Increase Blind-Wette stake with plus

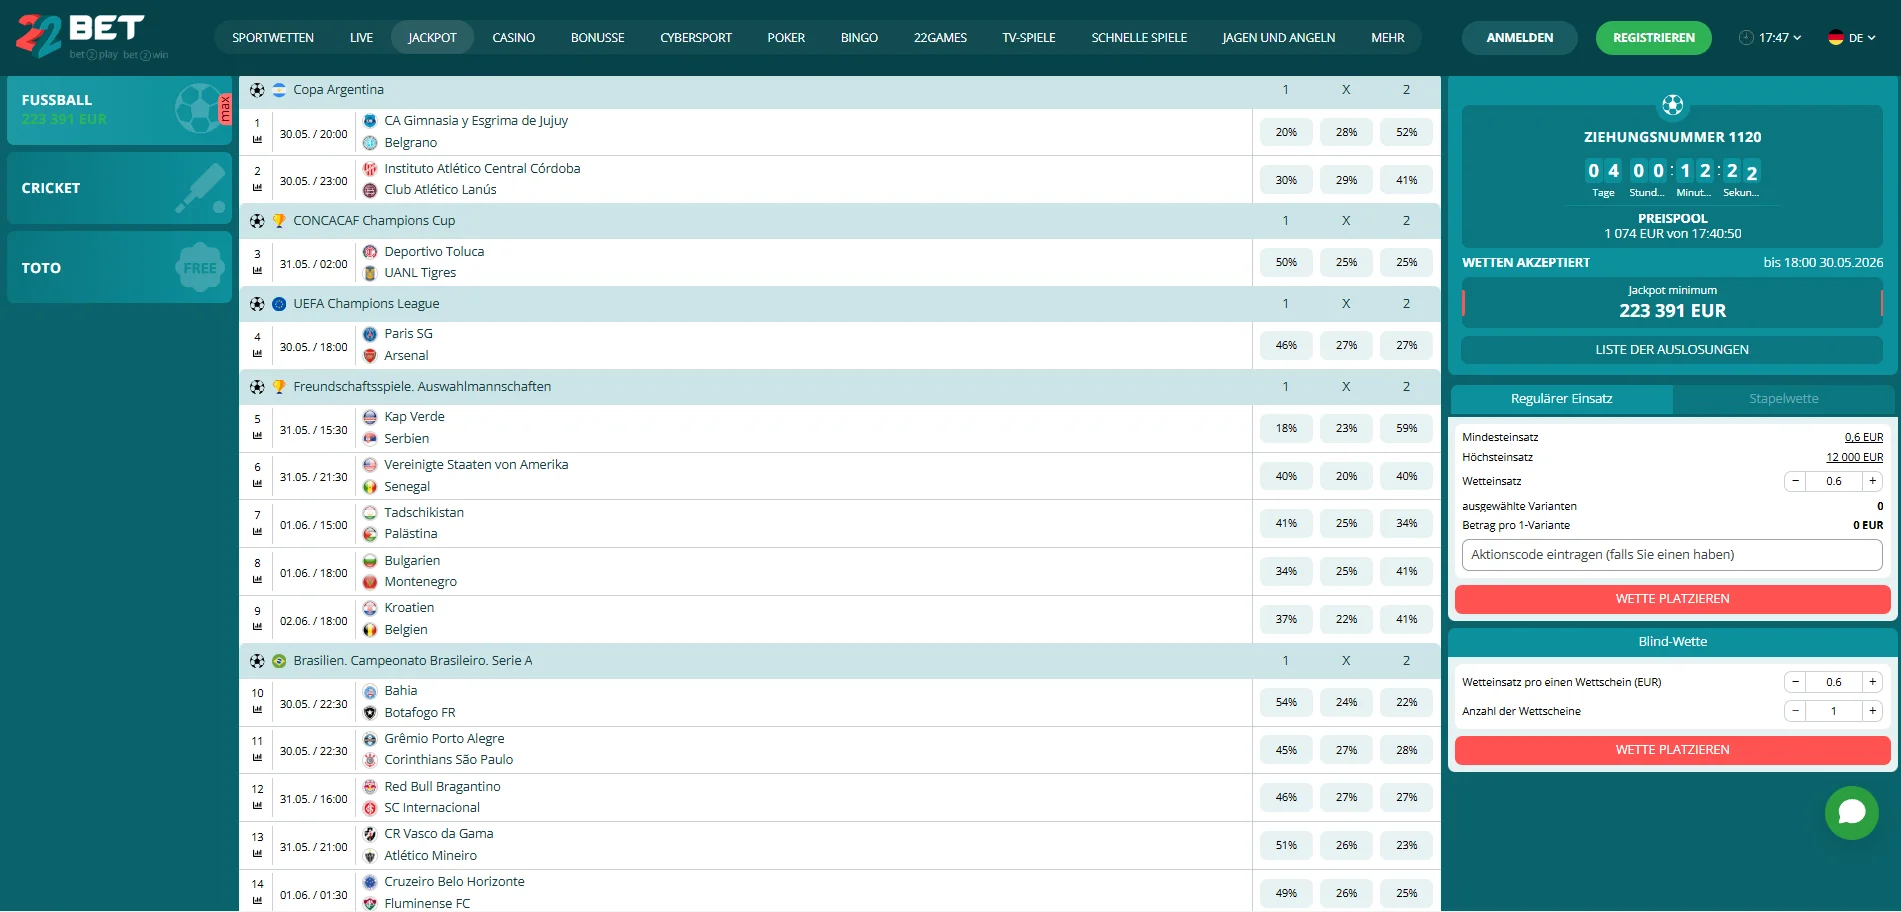tap(1872, 682)
